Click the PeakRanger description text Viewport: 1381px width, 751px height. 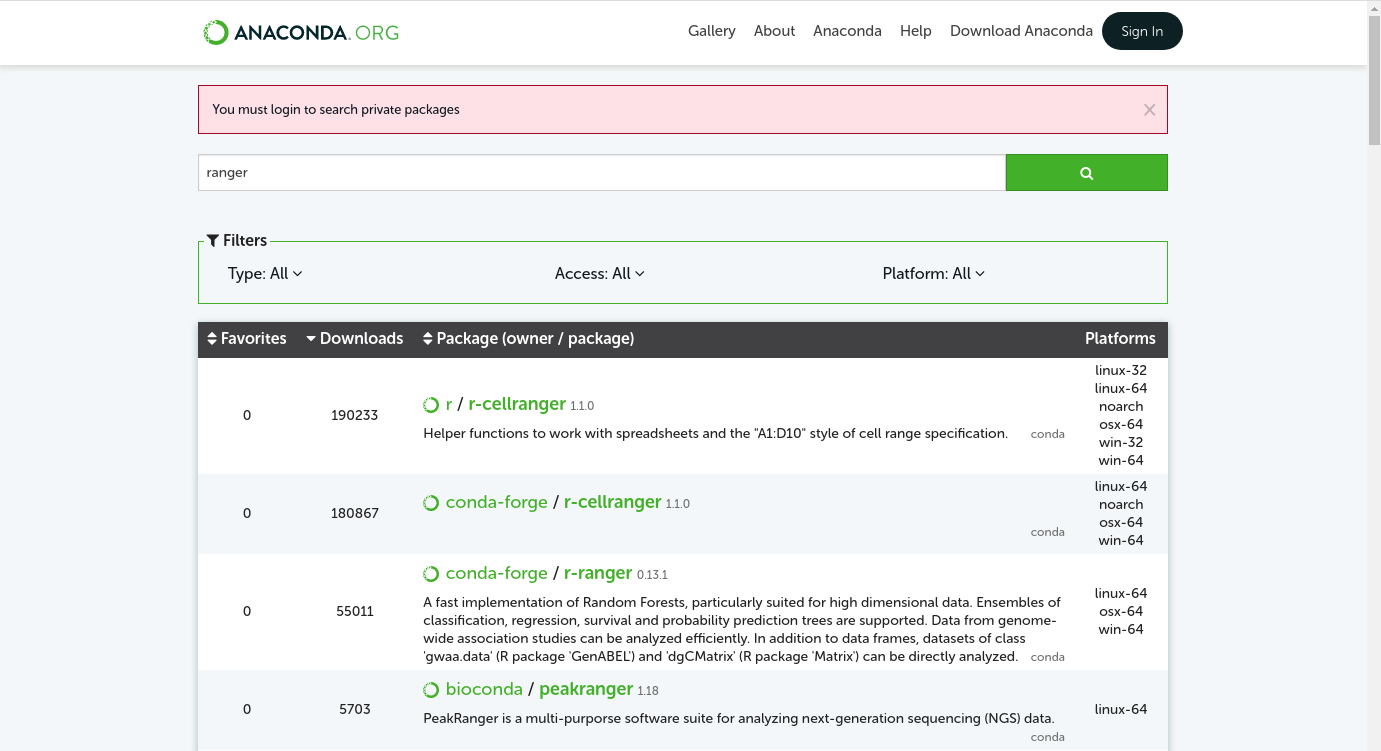tap(739, 718)
